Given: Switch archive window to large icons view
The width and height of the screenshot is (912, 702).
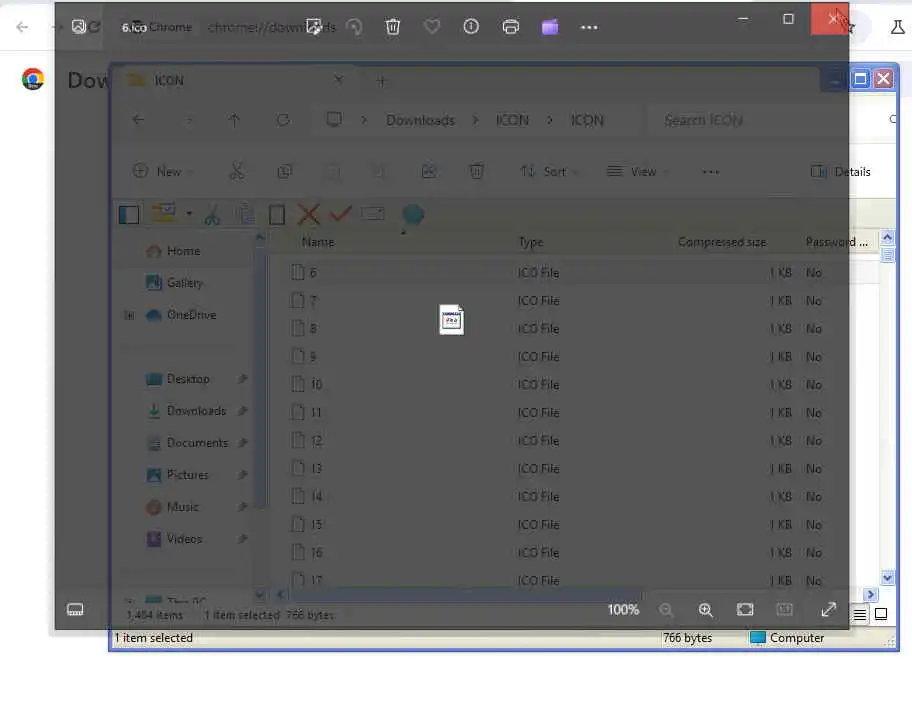Looking at the screenshot, I should click(881, 614).
